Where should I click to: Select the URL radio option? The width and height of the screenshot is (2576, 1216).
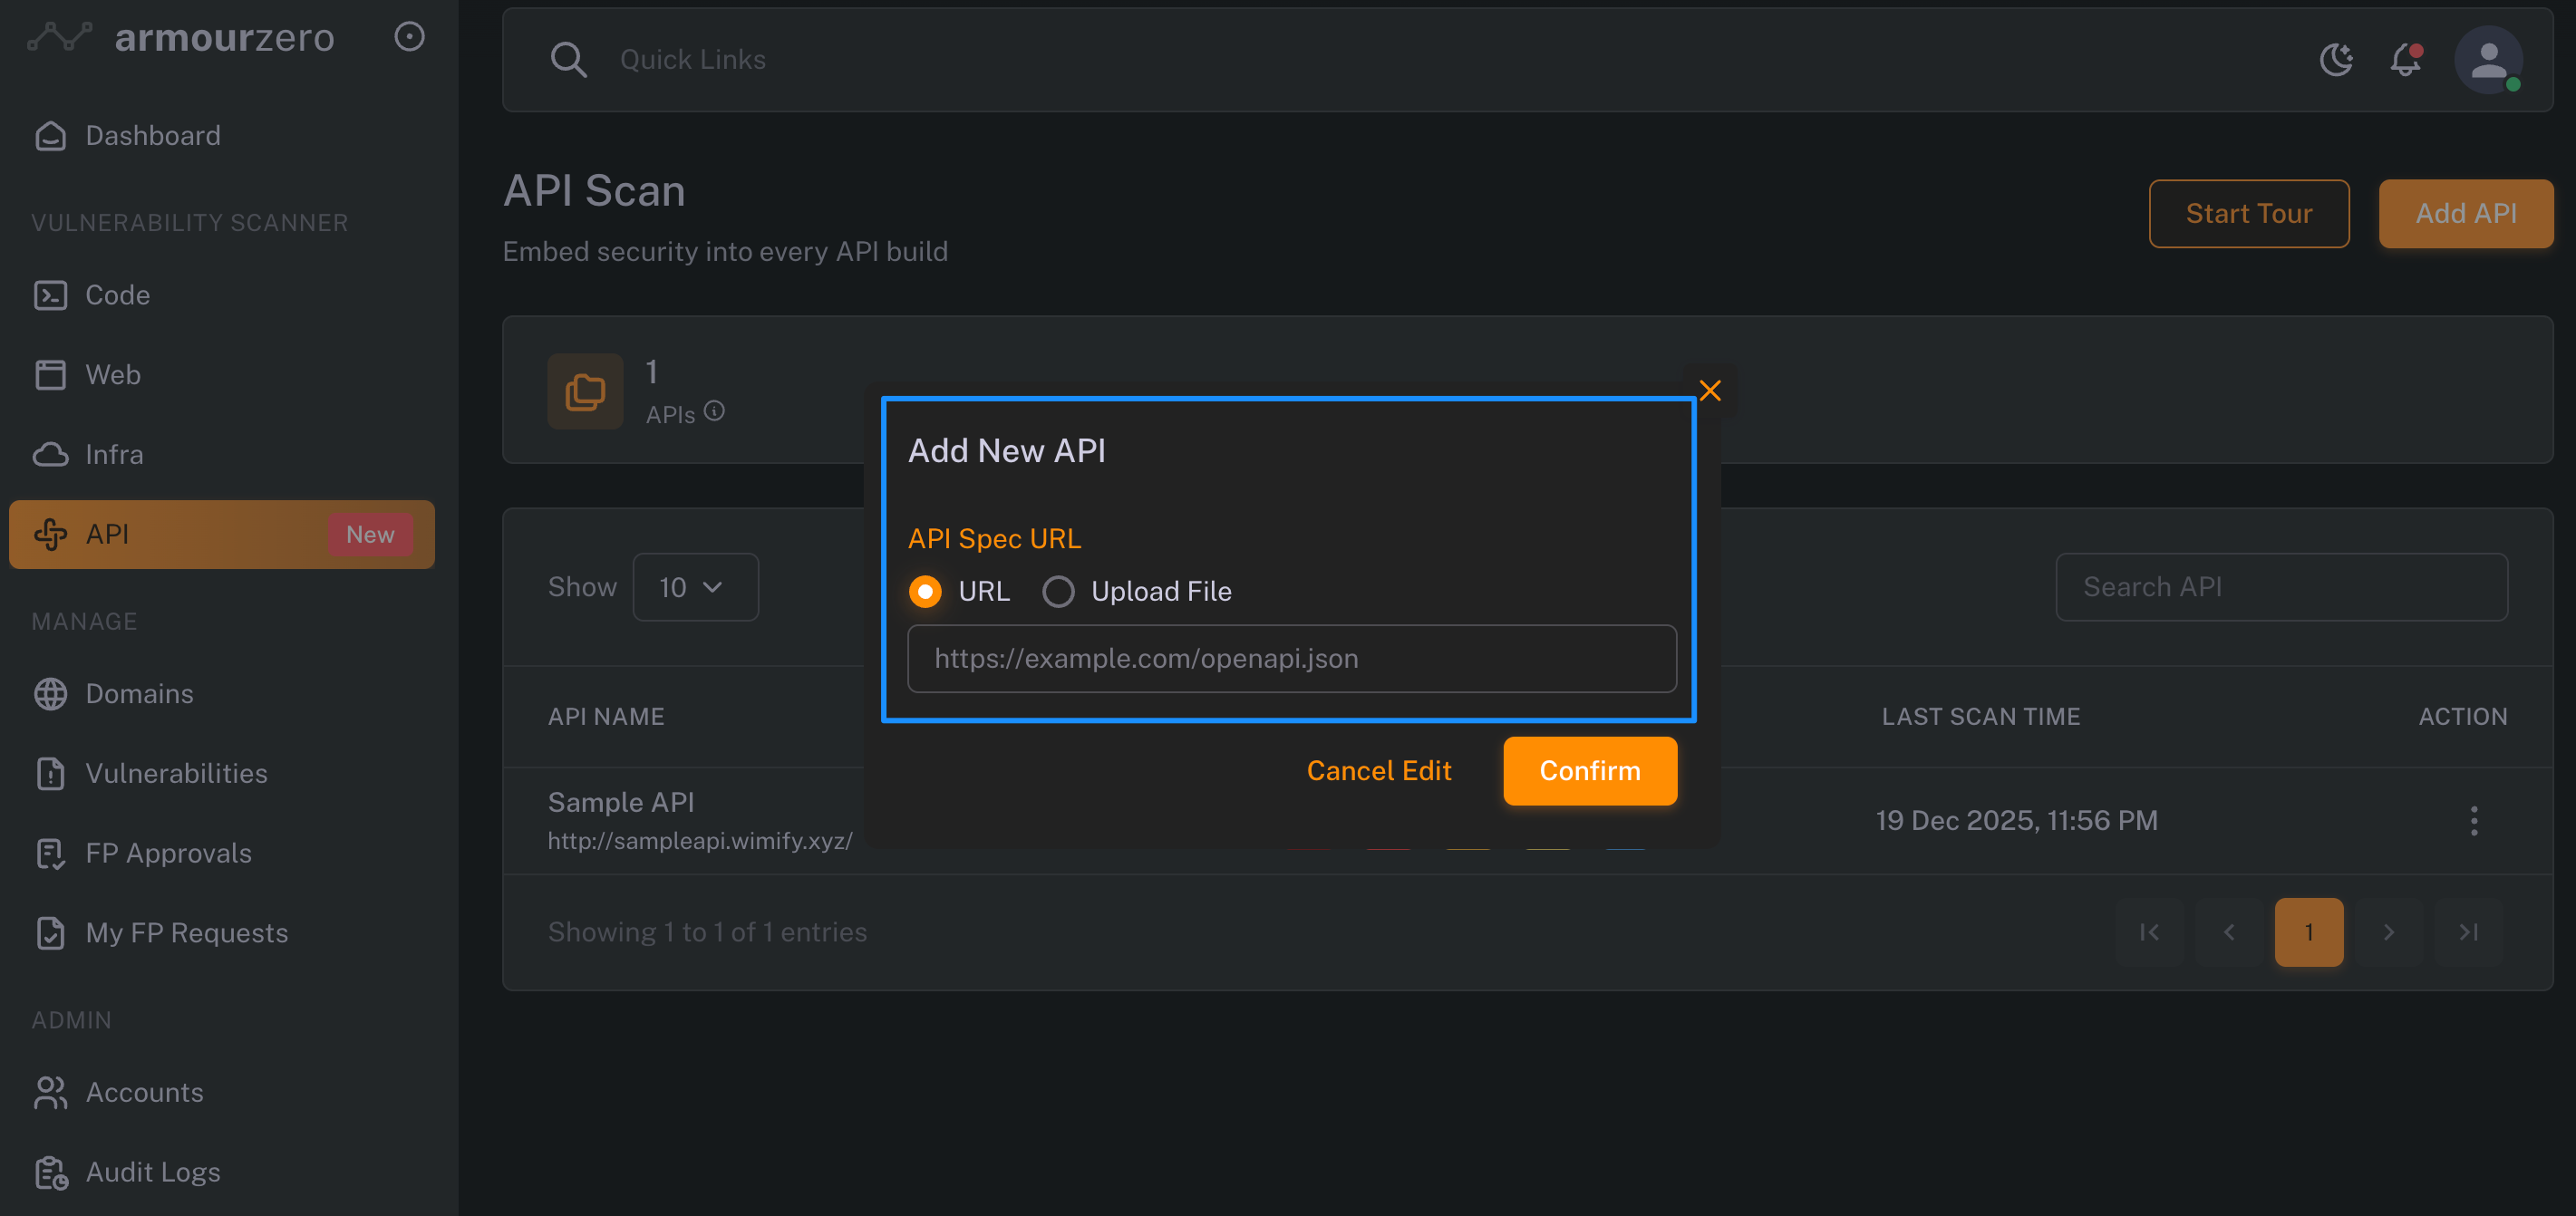925,592
